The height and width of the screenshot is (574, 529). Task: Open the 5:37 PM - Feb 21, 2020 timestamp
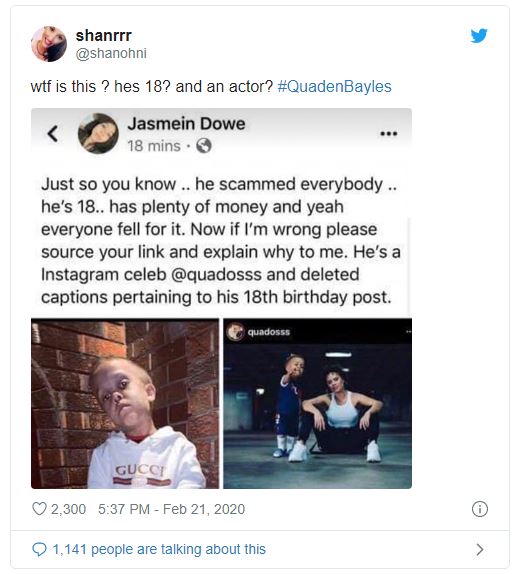(171, 509)
